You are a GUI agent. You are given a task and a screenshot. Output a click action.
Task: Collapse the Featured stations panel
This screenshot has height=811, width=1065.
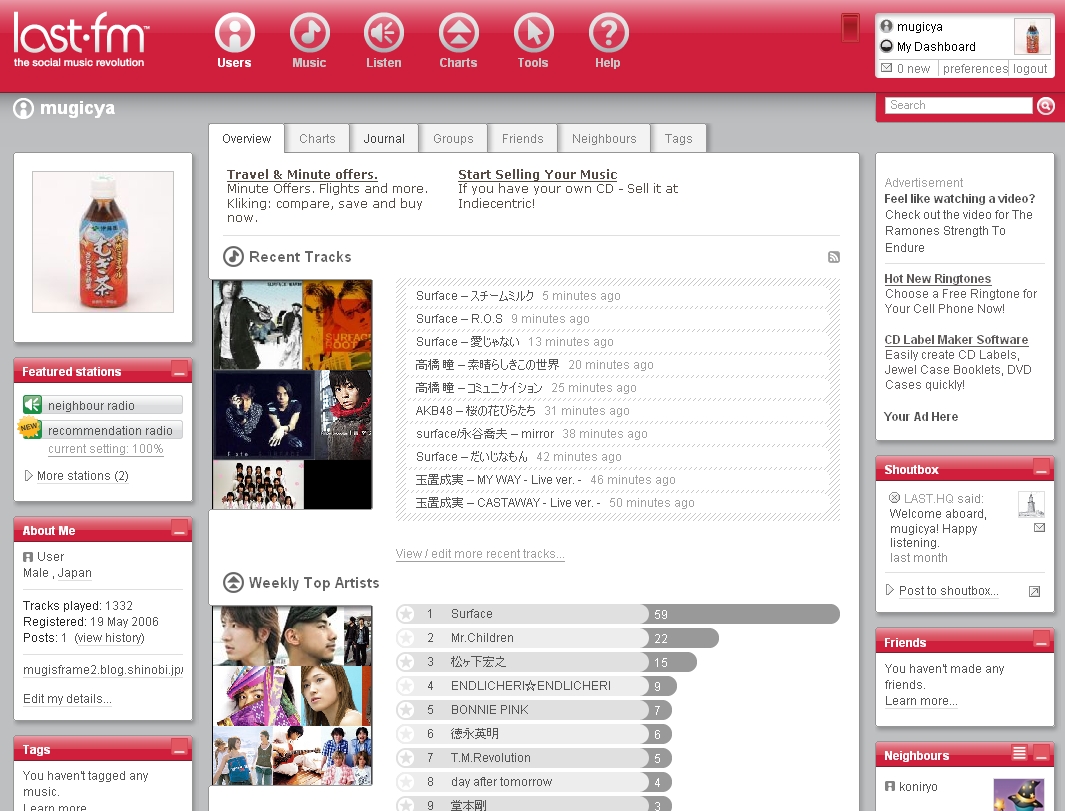pyautogui.click(x=179, y=371)
